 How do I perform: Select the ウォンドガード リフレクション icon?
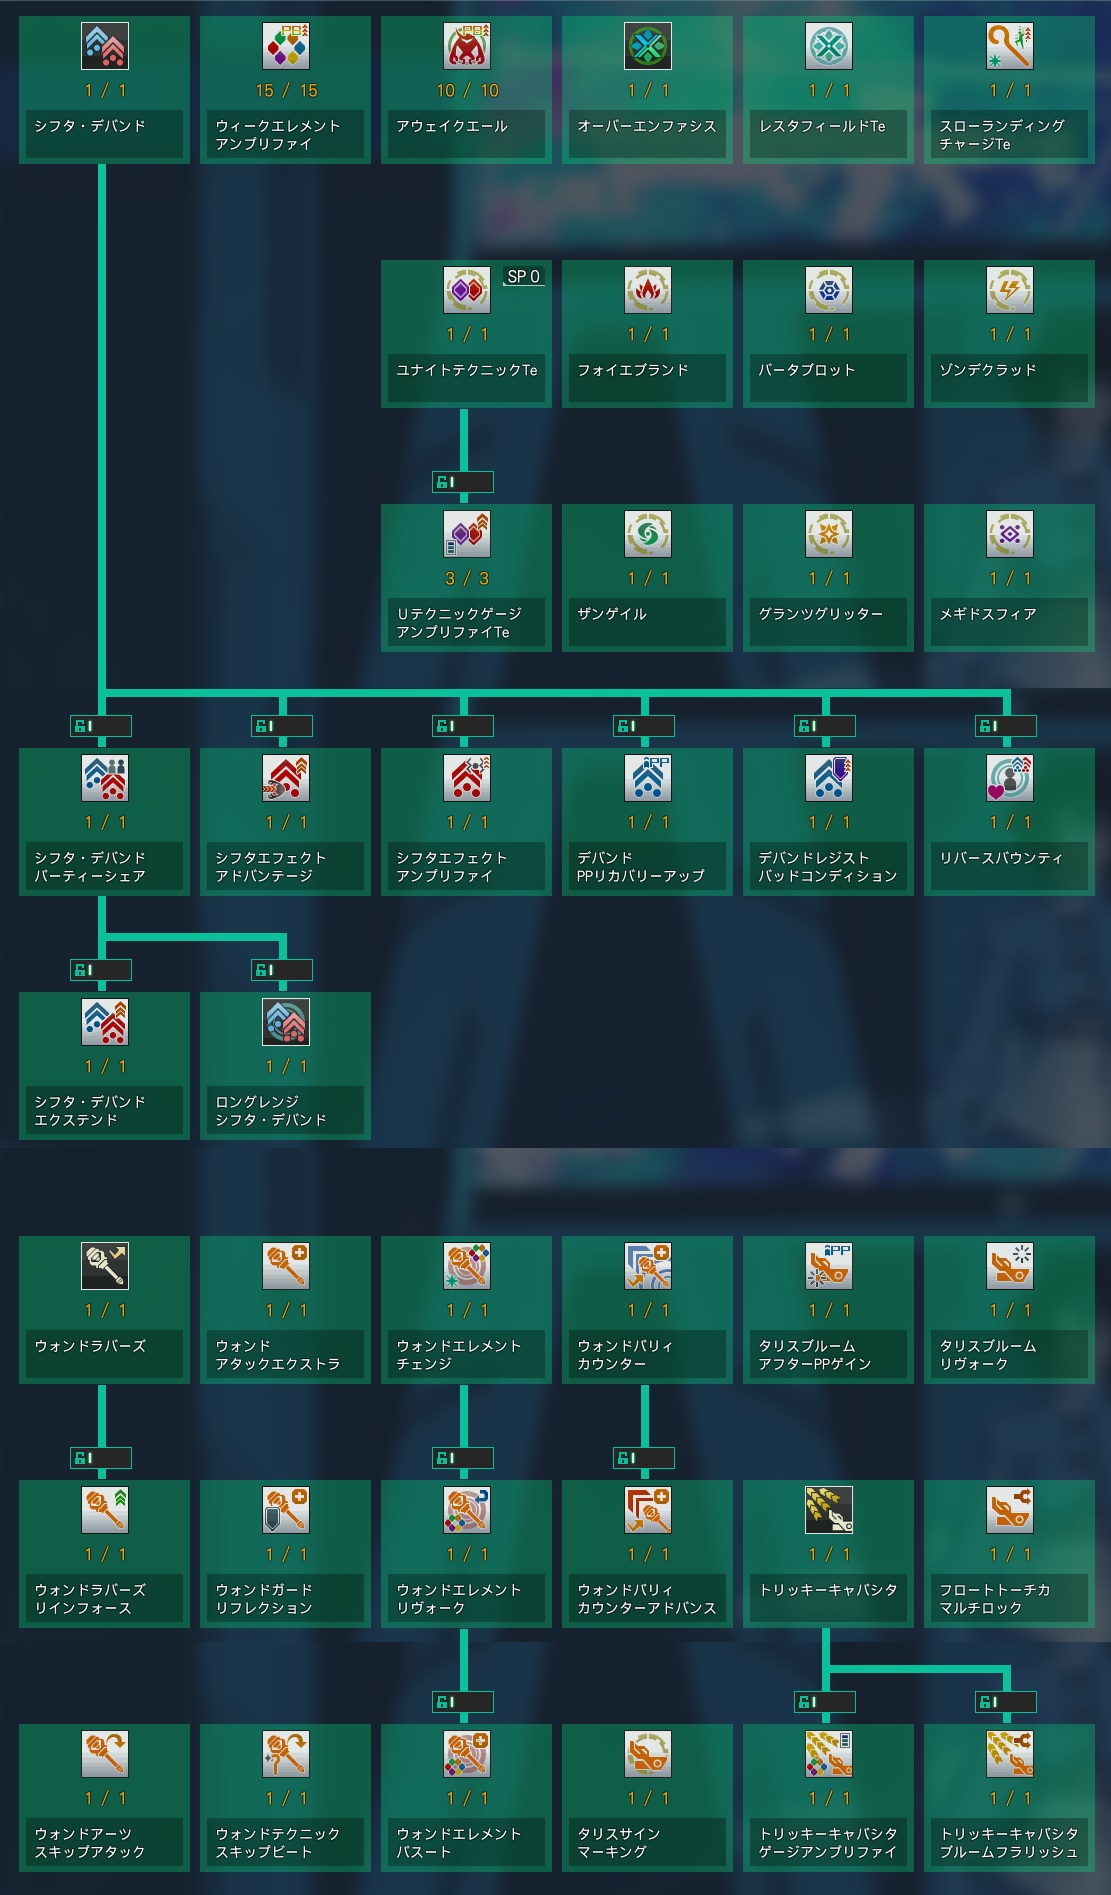tap(286, 1510)
